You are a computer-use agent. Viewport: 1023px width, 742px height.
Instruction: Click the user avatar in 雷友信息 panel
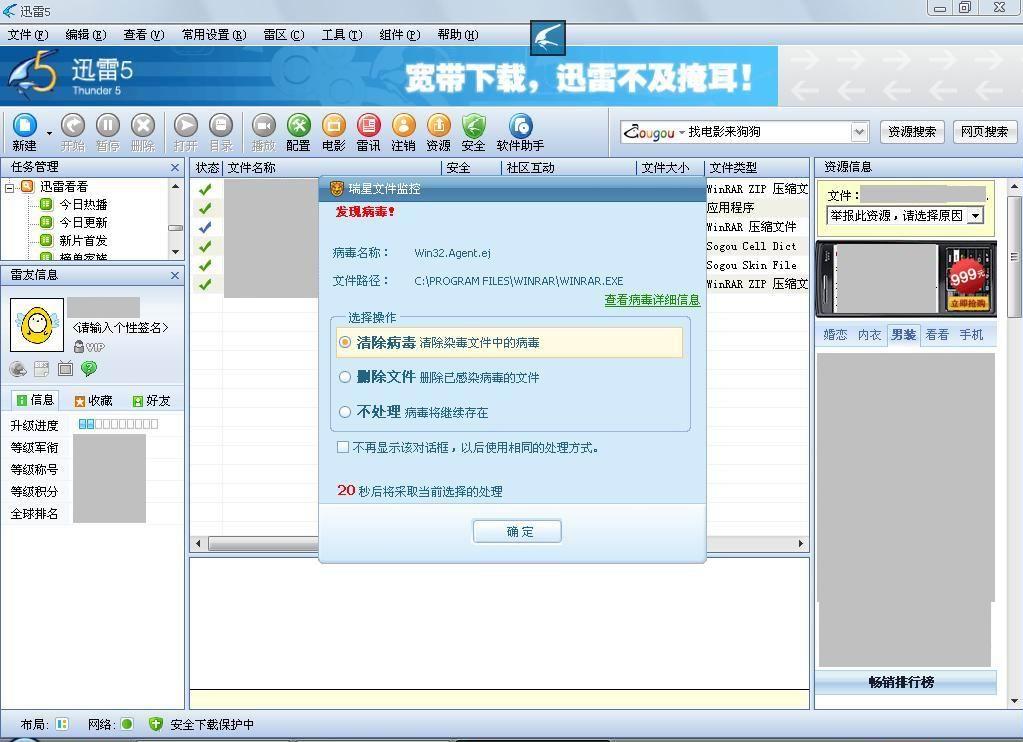37,324
